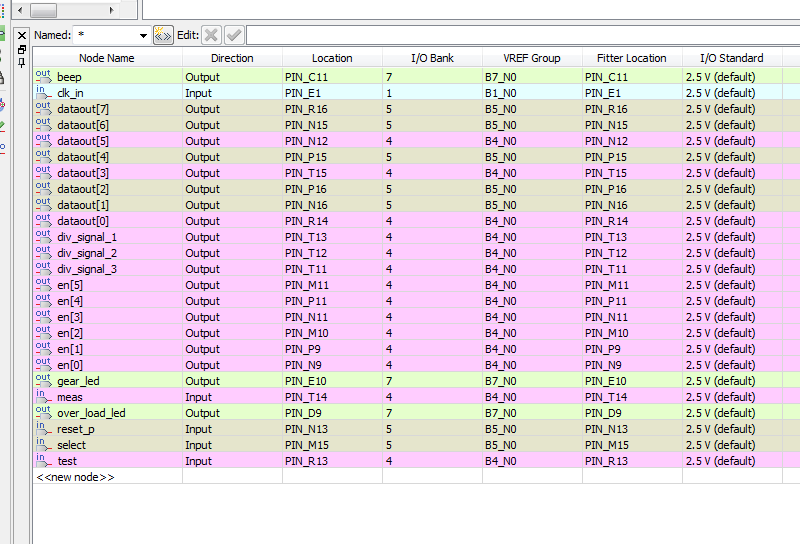
Task: Click Direction cell of reset_p row
Action: click(232, 429)
